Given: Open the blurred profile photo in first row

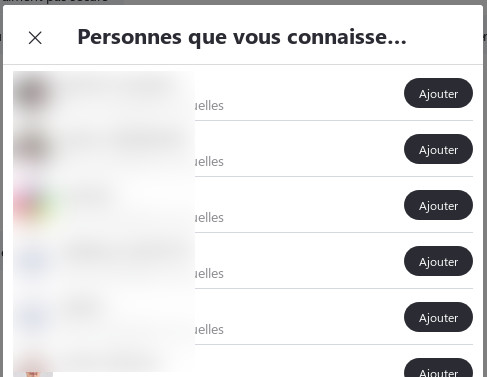Looking at the screenshot, I should coord(33,93).
